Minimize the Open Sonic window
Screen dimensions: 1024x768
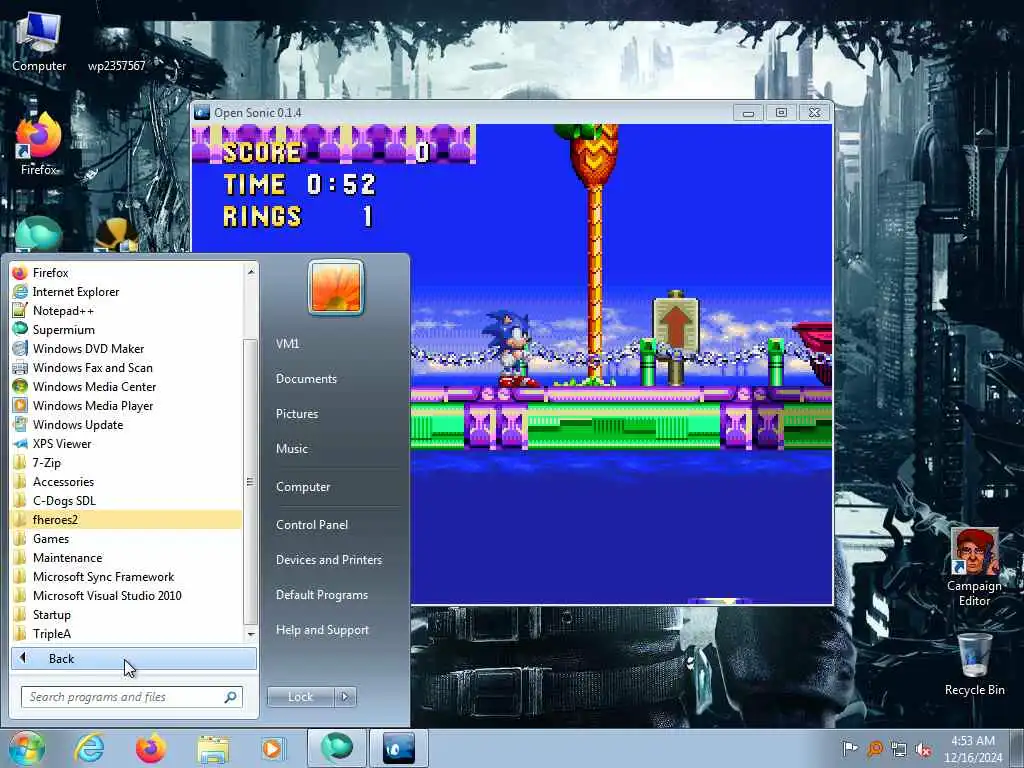[x=748, y=112]
